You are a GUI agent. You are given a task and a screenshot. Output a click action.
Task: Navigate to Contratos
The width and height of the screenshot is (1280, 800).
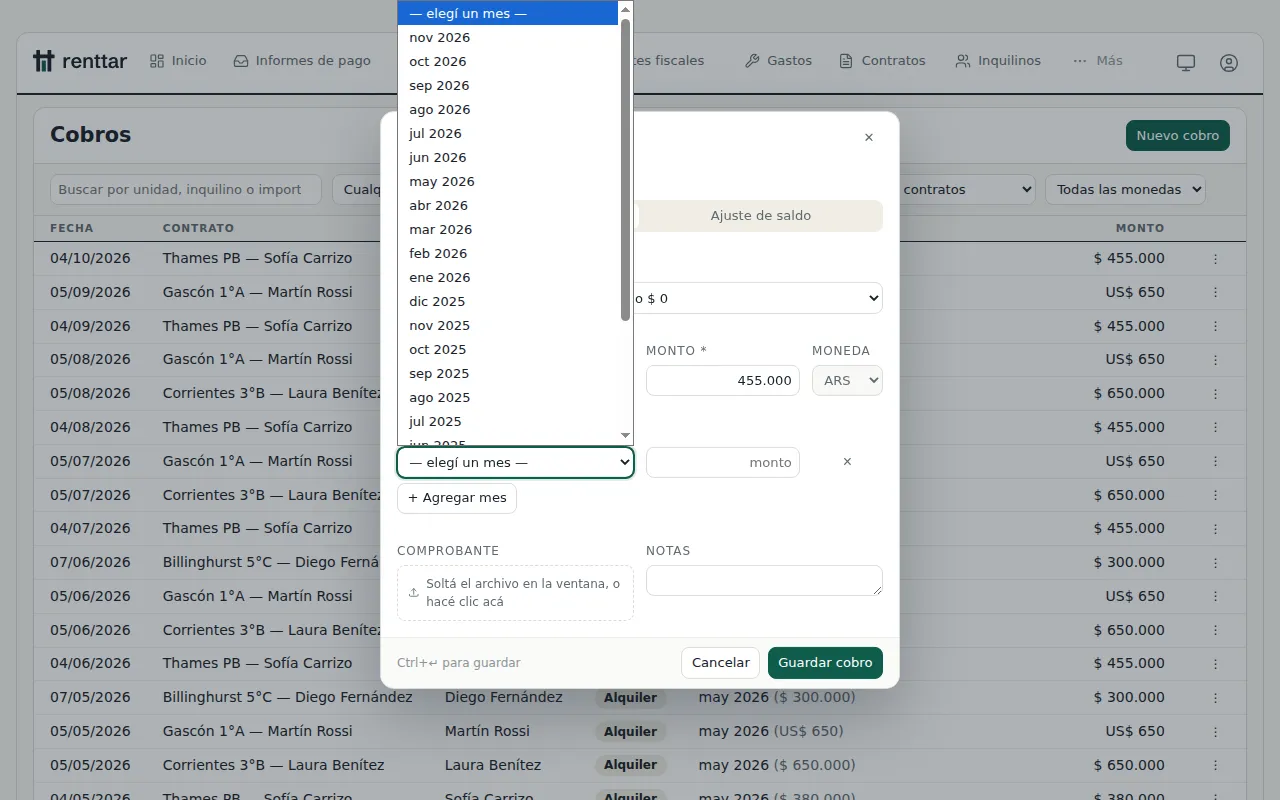pyautogui.click(x=882, y=61)
